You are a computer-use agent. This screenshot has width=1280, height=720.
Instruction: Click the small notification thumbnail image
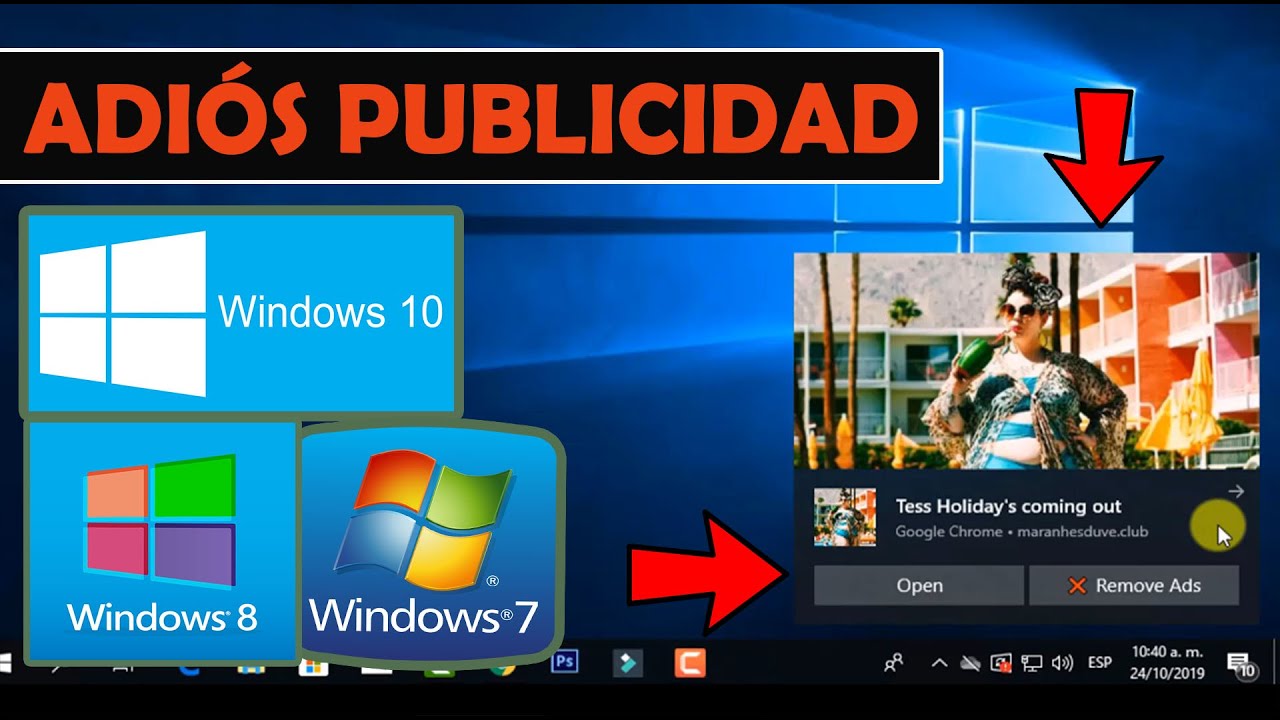pyautogui.click(x=845, y=517)
